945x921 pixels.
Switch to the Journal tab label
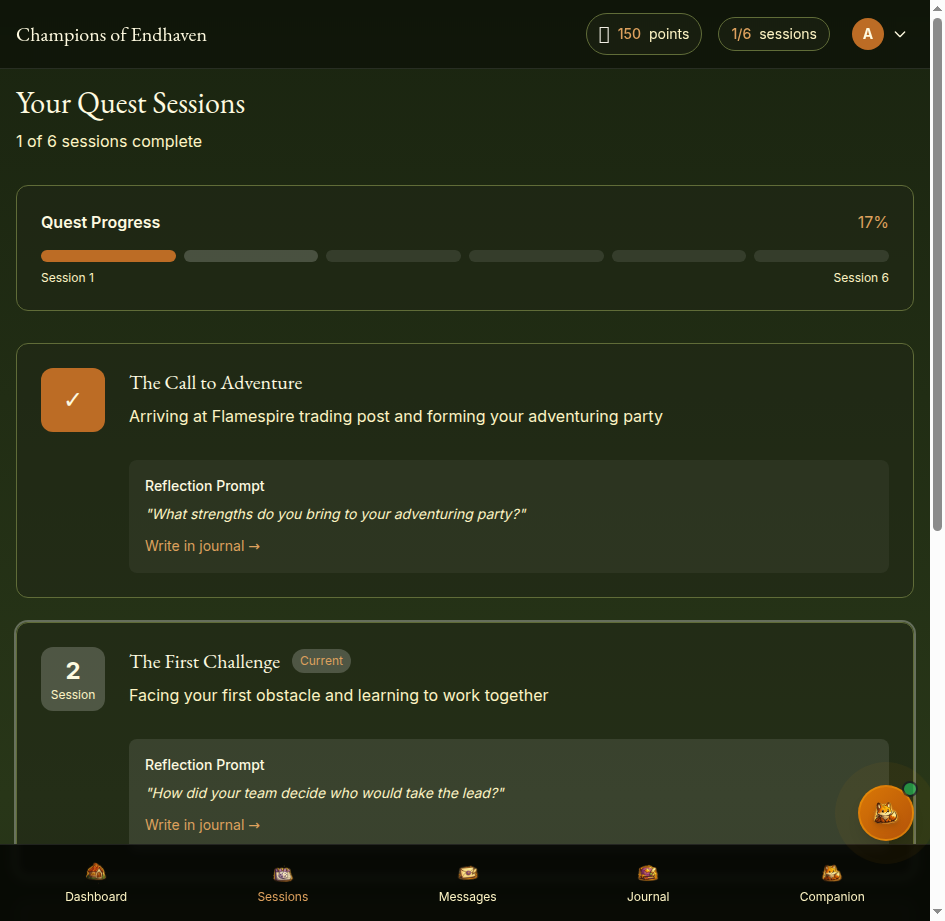click(x=648, y=897)
